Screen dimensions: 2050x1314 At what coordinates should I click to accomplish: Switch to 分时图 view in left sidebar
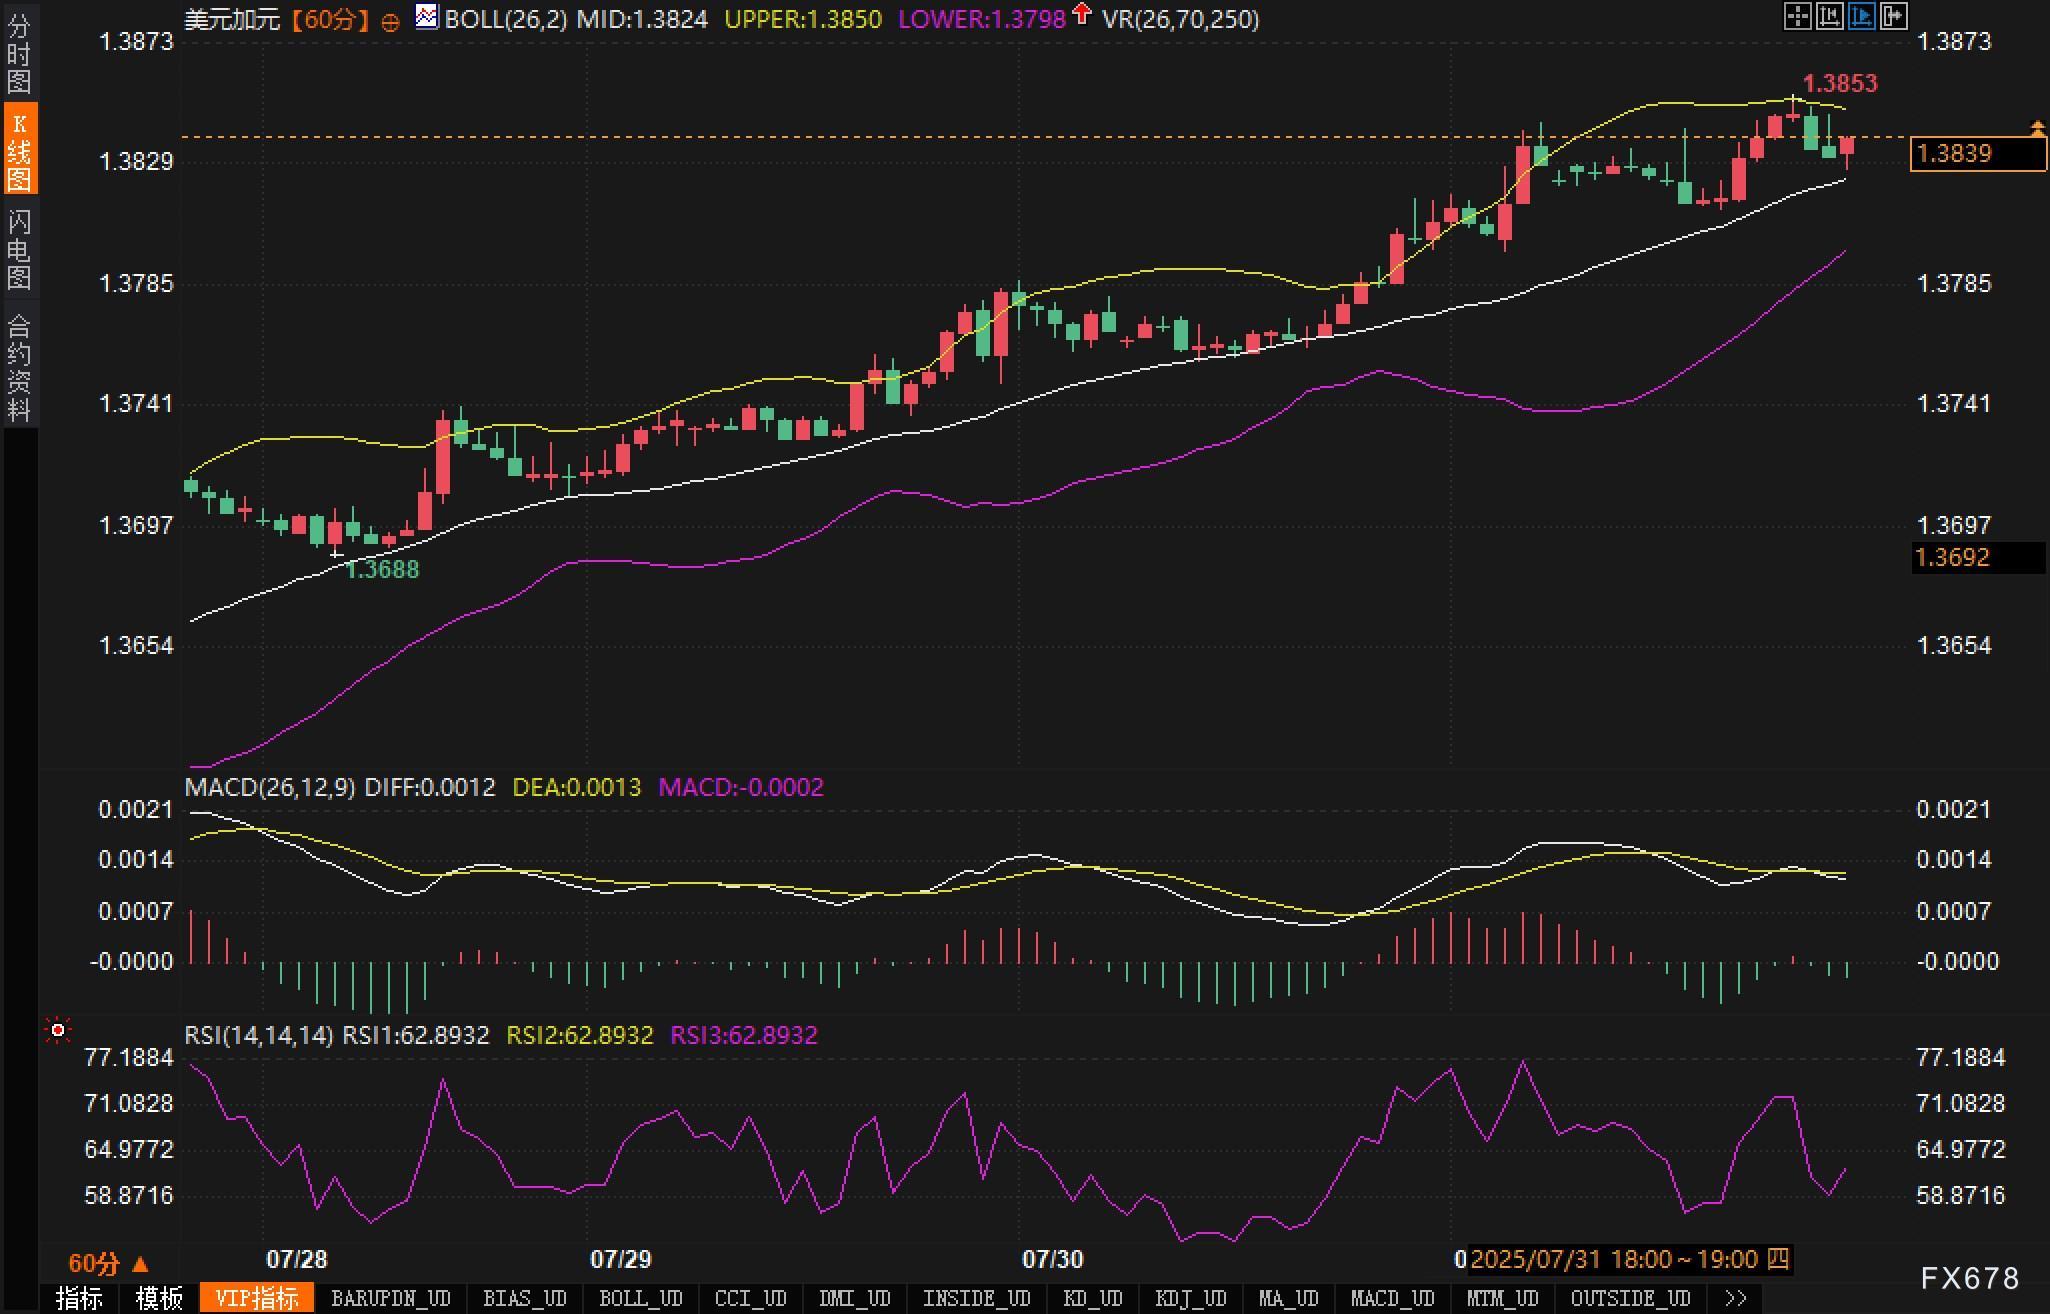coord(19,54)
